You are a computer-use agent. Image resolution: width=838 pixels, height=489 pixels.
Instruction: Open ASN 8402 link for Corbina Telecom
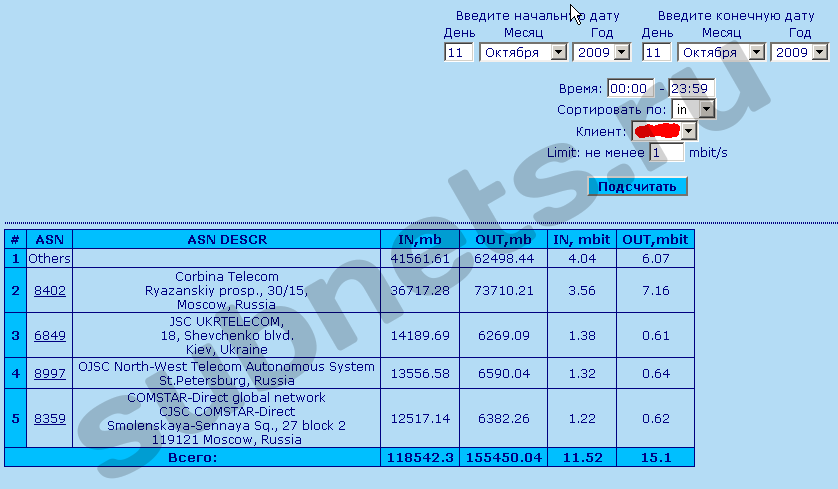49,290
